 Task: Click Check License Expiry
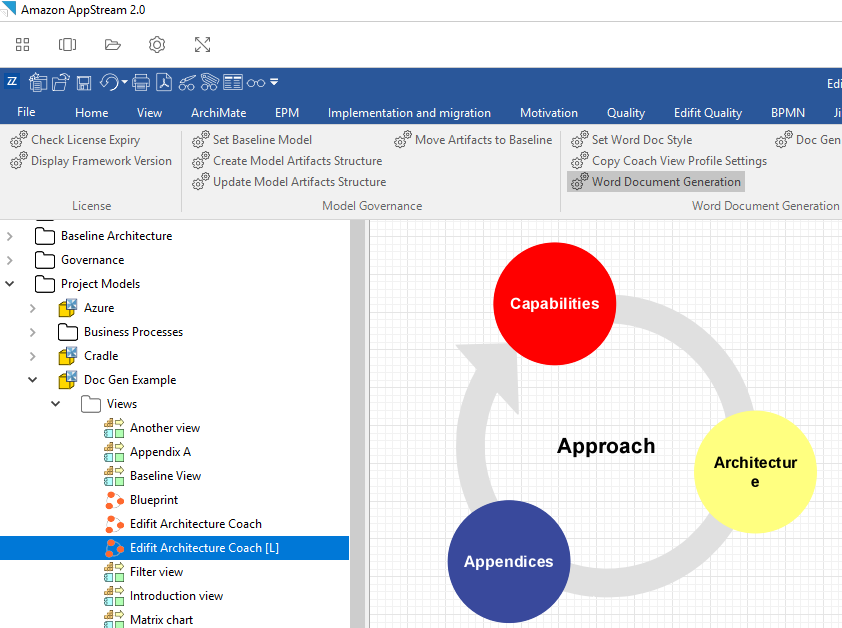pyautogui.click(x=85, y=140)
